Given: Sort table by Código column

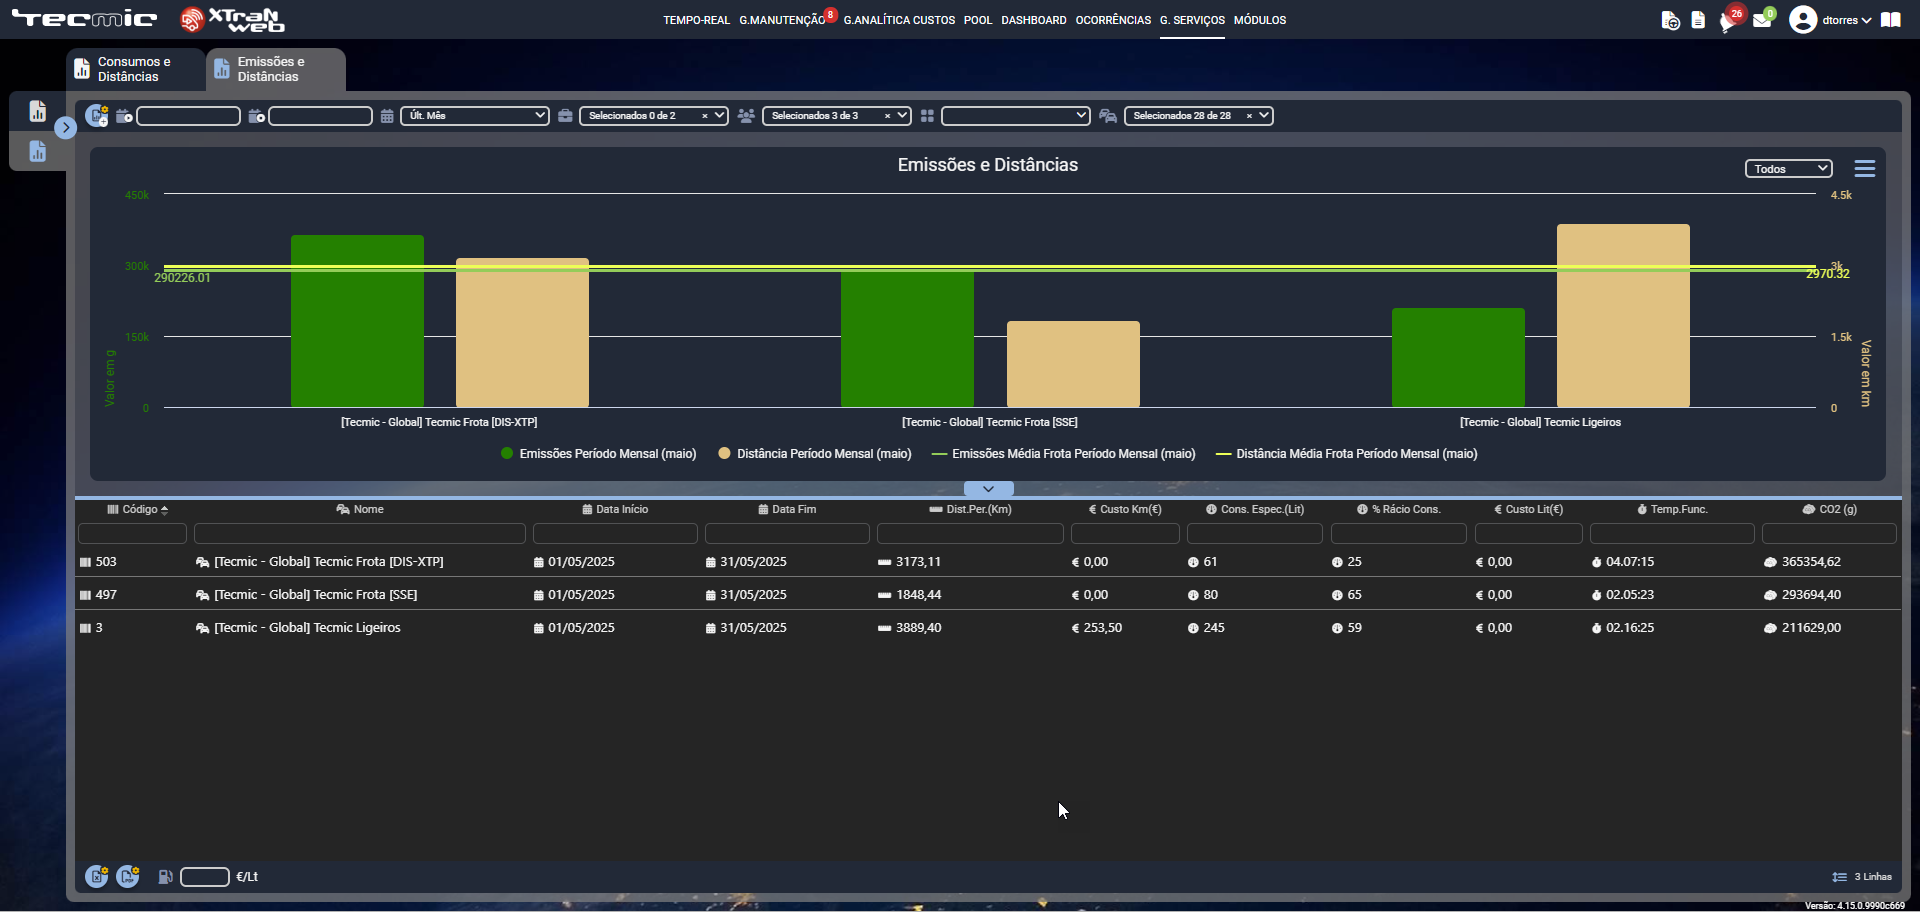Looking at the screenshot, I should tap(138, 510).
